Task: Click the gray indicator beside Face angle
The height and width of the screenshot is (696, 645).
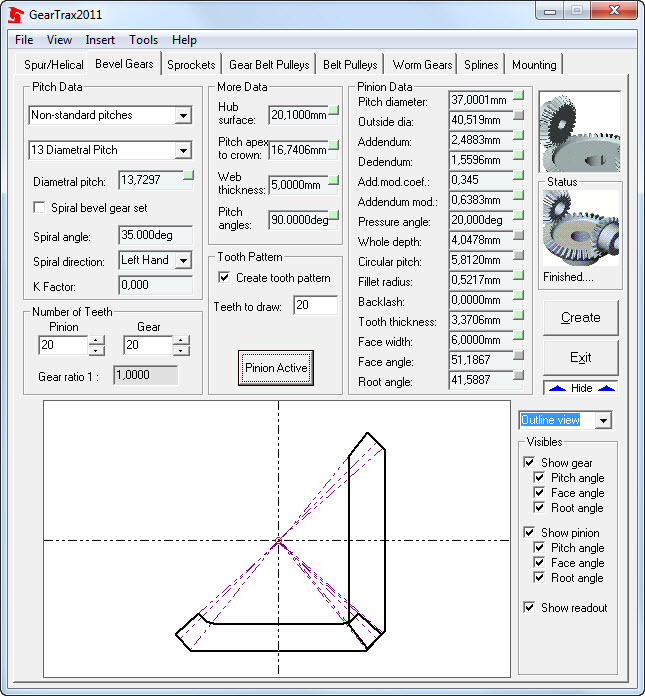Action: click(x=518, y=355)
